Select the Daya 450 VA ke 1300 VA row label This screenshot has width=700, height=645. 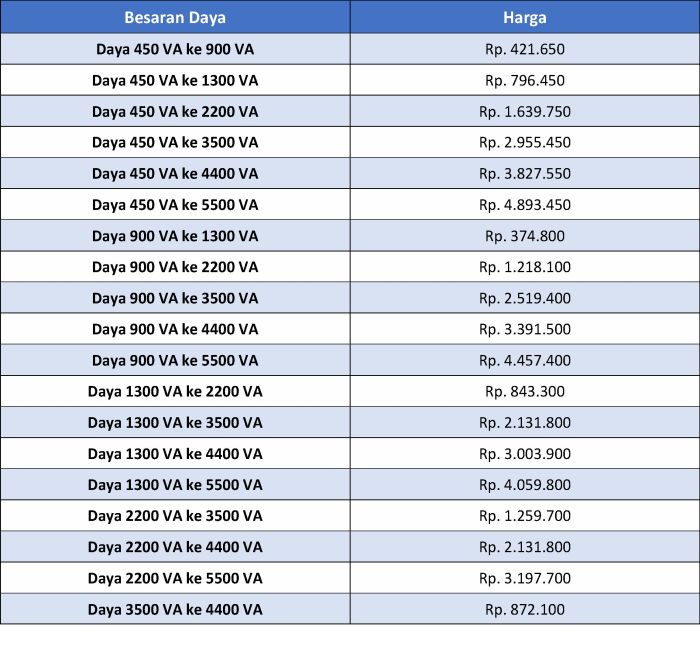175,80
